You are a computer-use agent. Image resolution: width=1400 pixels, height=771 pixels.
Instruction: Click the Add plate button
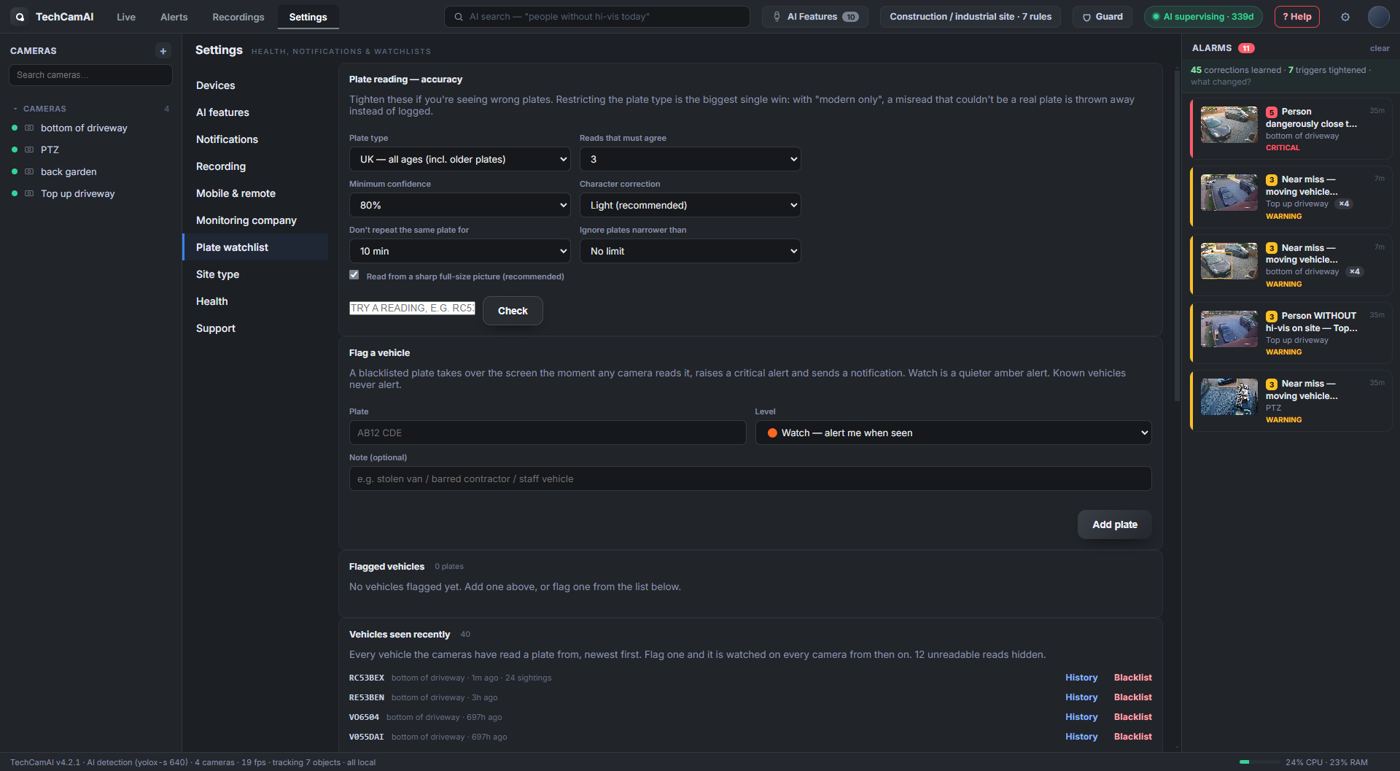[x=1114, y=525]
